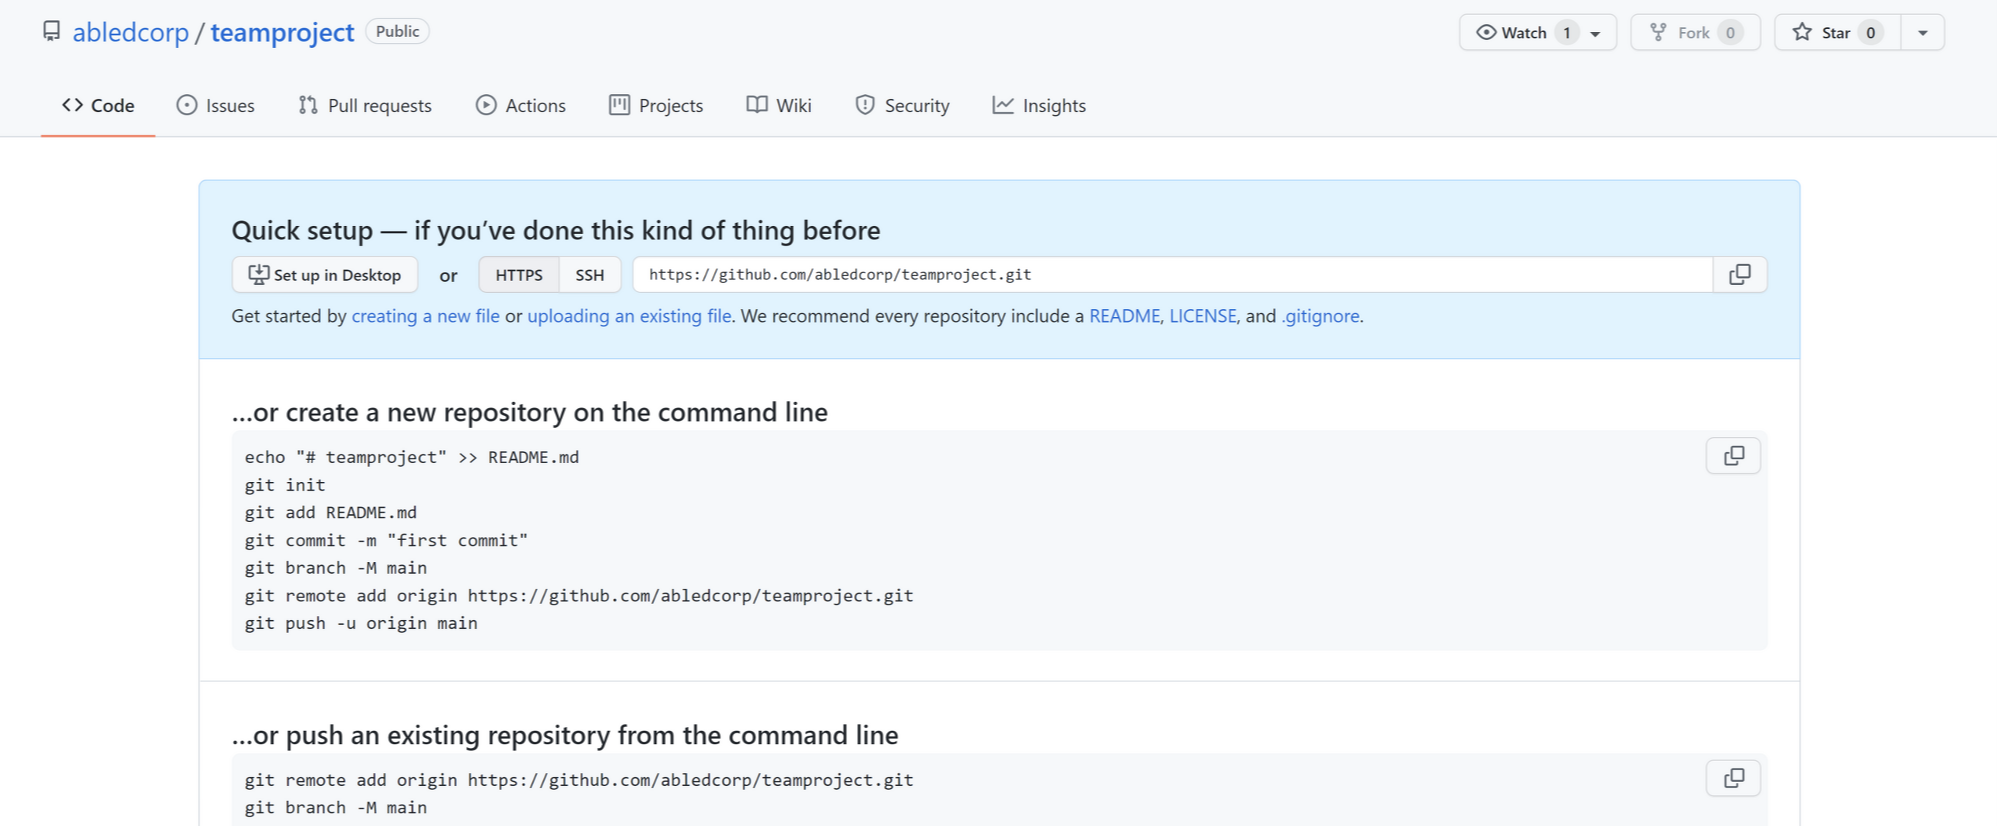Click the Watch count badge showing 1
The image size is (1997, 826).
click(1567, 33)
